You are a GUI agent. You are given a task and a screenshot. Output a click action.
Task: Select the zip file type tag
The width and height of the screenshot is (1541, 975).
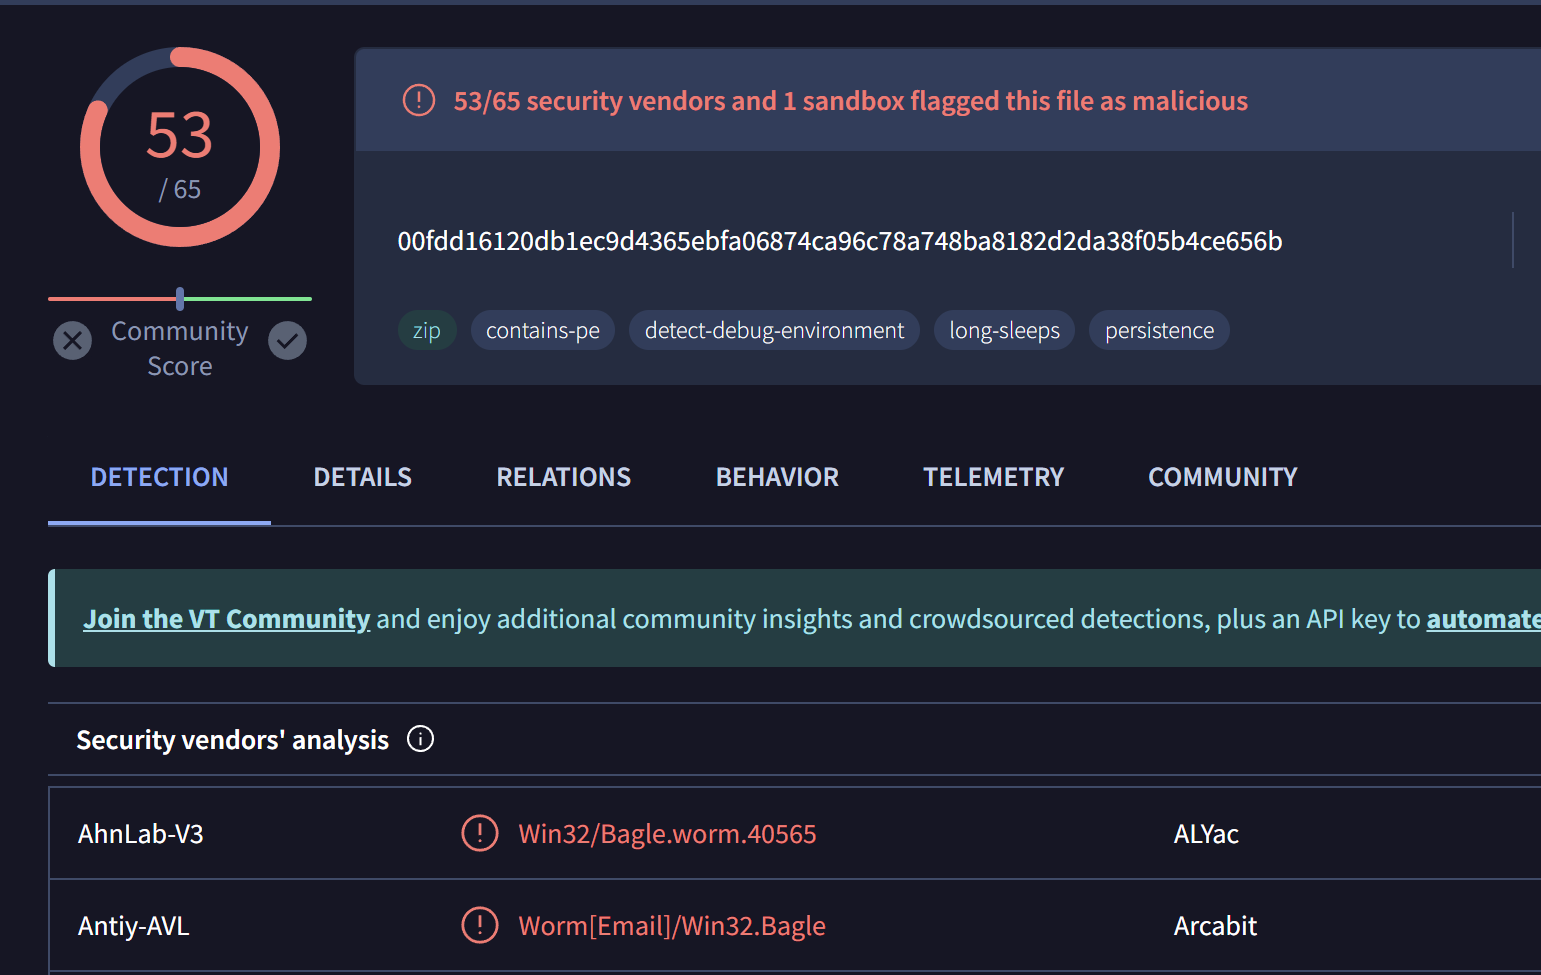(x=427, y=330)
